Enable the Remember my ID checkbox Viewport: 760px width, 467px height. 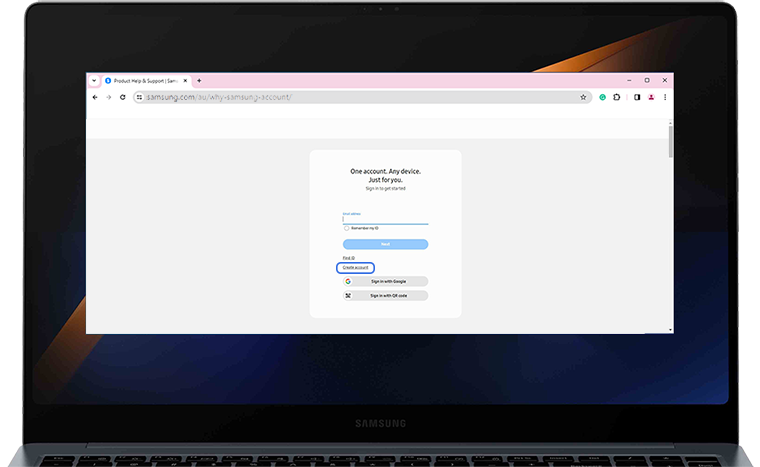coord(346,228)
